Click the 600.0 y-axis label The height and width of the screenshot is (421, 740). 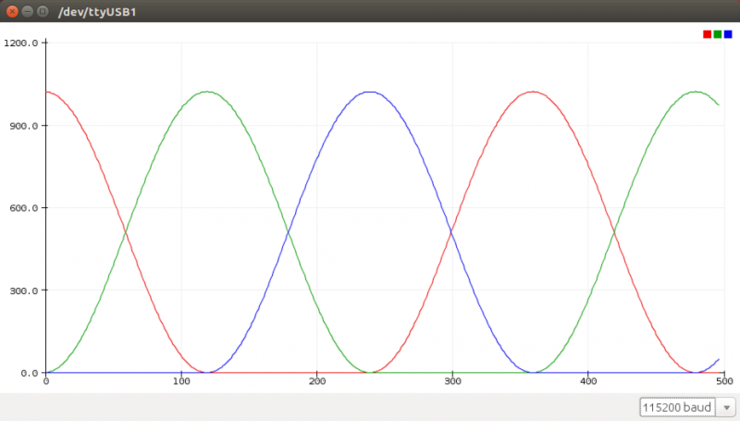click(24, 208)
